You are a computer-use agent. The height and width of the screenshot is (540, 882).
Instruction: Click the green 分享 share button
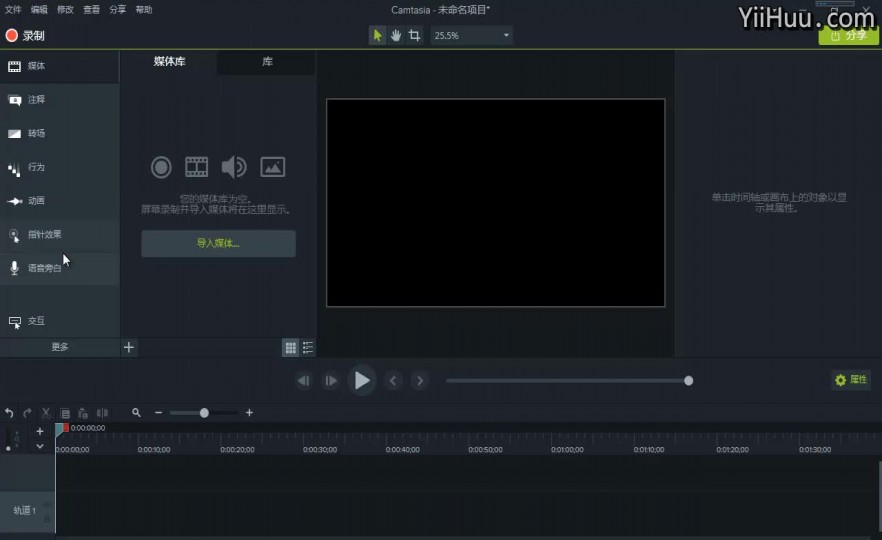pos(848,35)
